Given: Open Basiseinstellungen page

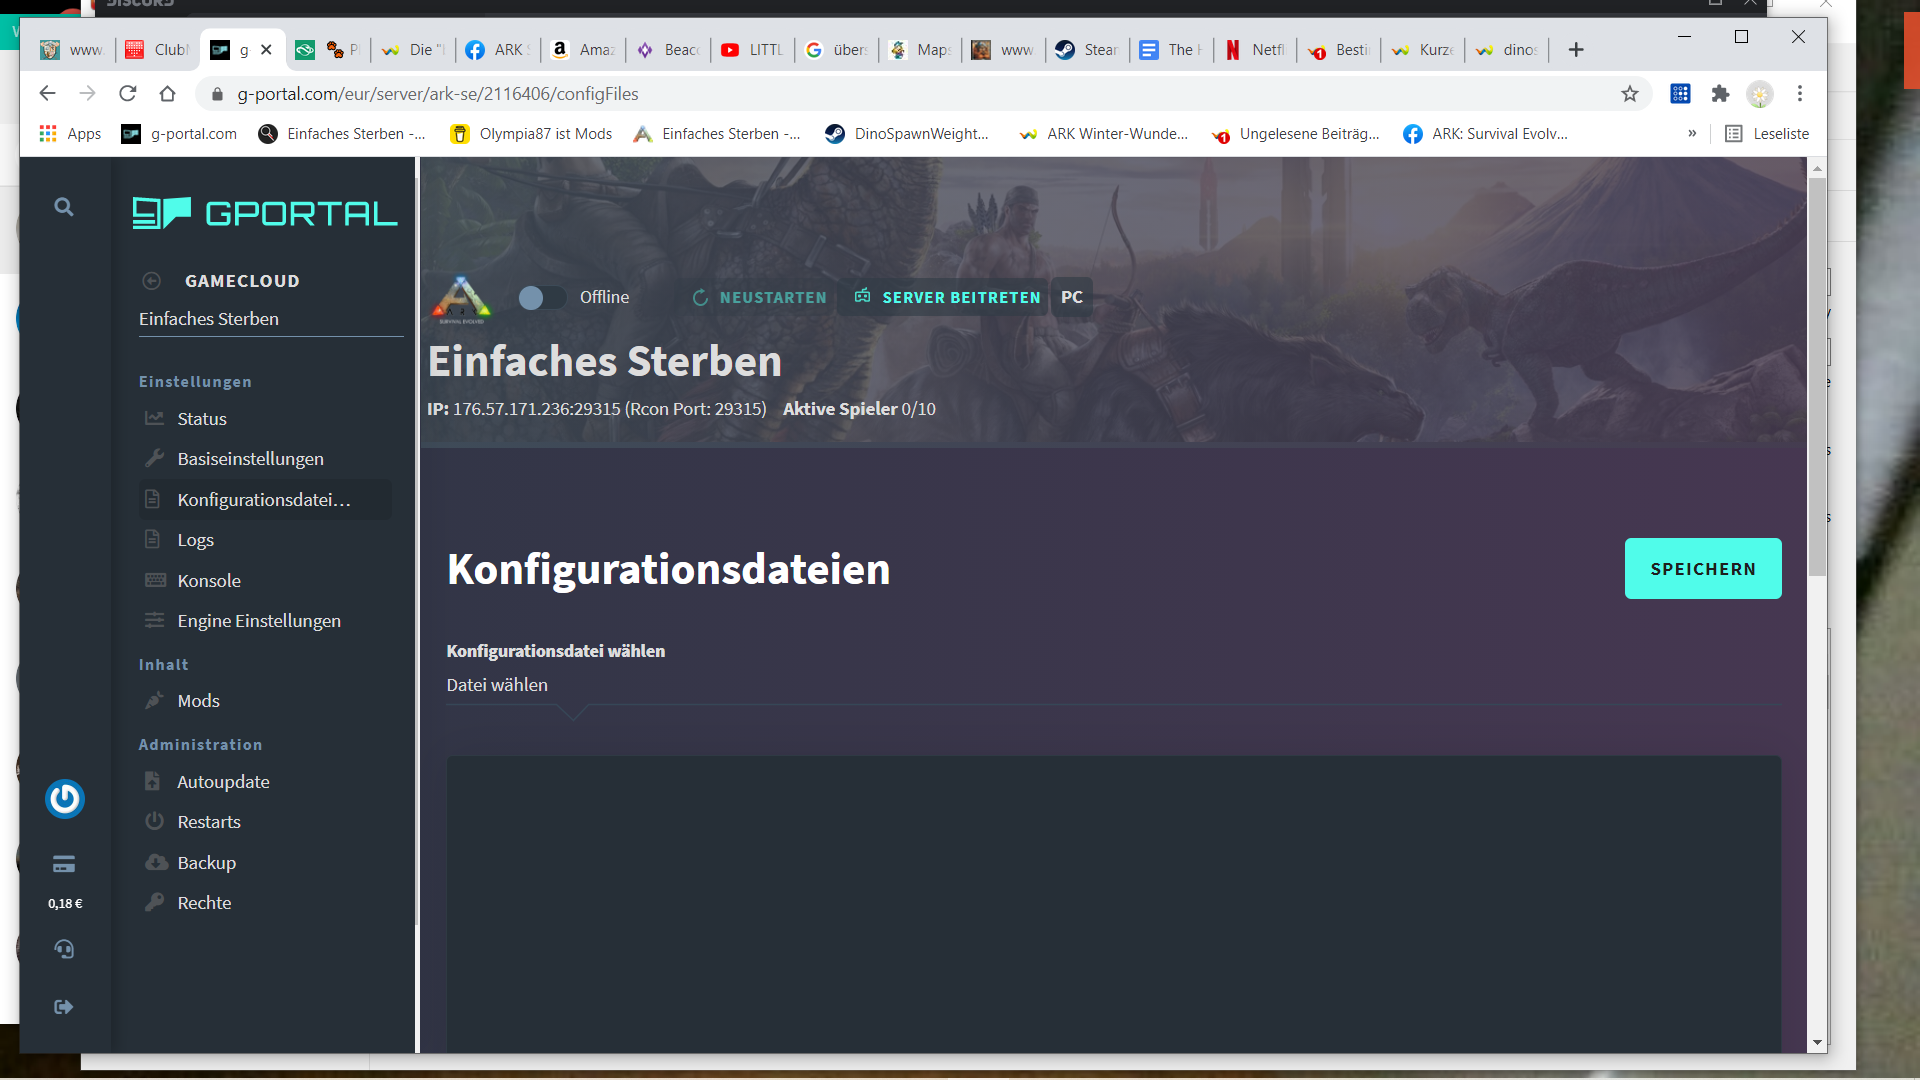Looking at the screenshot, I should [x=250, y=459].
